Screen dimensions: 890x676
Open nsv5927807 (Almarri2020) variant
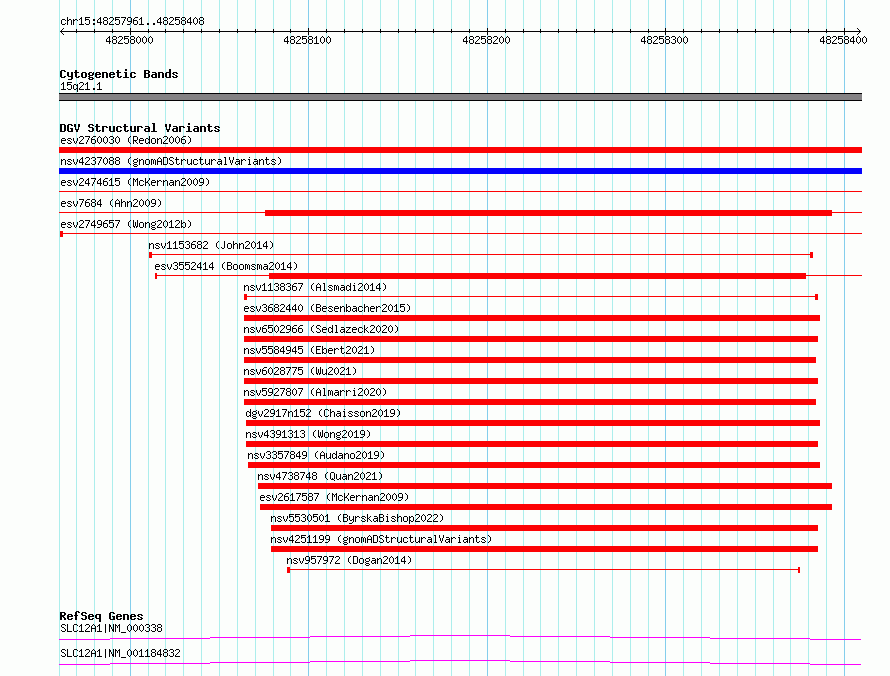coord(315,392)
